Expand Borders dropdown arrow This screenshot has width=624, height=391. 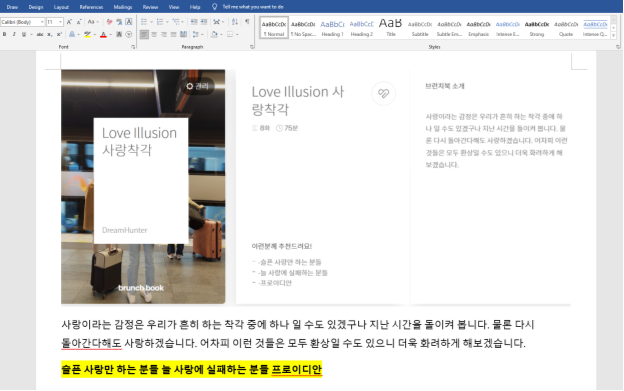pos(237,35)
